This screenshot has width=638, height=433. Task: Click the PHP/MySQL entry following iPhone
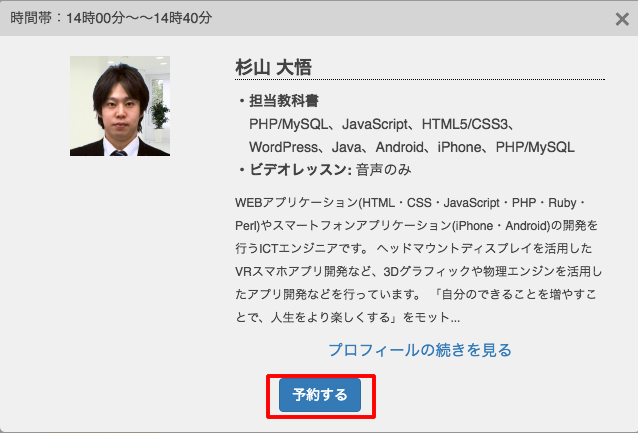point(535,147)
